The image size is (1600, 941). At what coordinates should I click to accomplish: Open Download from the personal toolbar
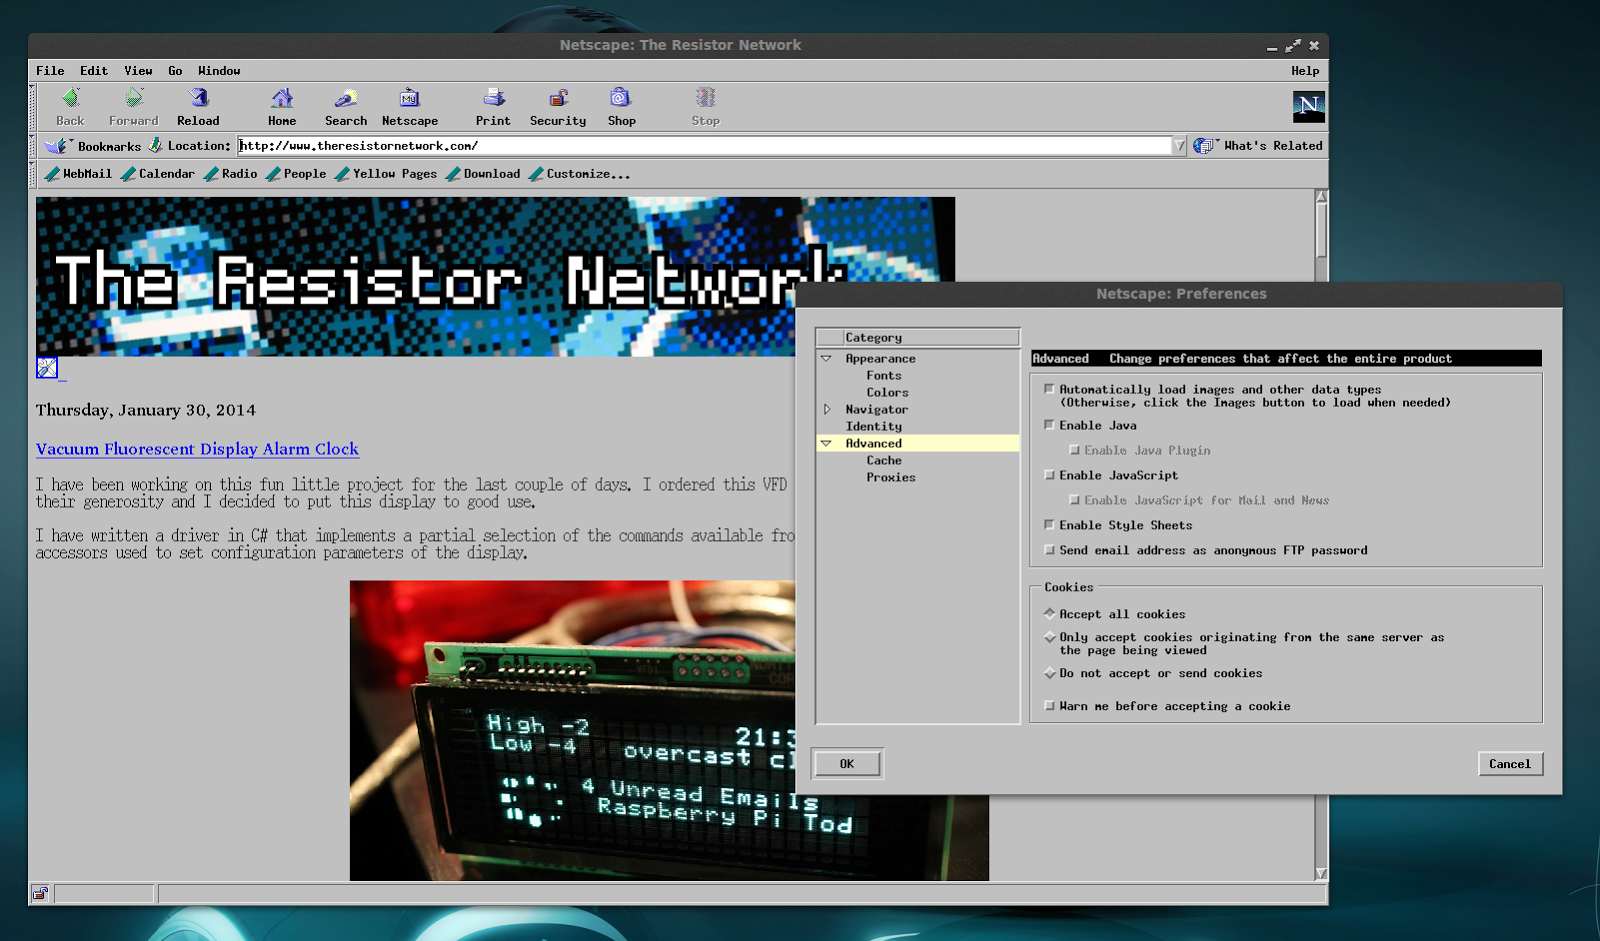point(483,174)
